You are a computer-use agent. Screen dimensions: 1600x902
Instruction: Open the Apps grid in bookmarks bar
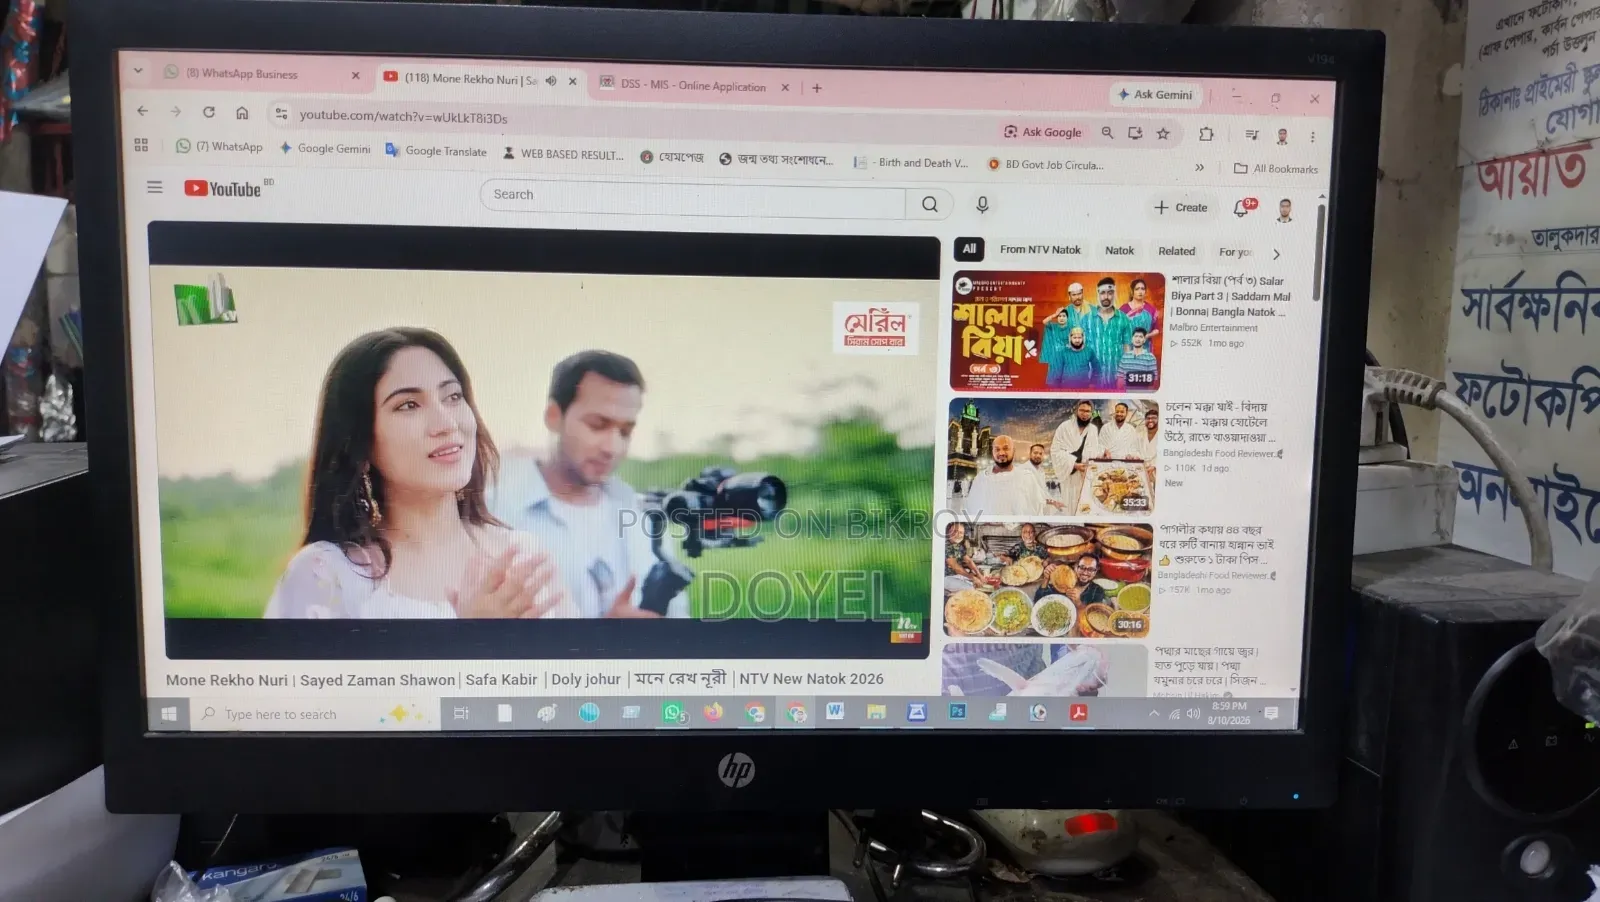tap(141, 145)
